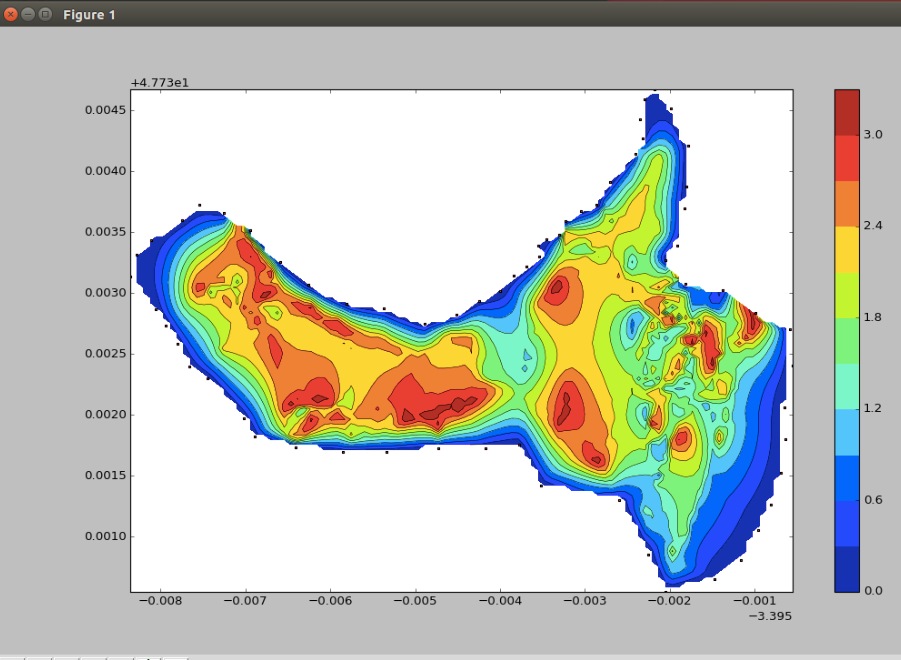Click the yellow colorbar band below 2.4
This screenshot has height=660, width=901.
point(847,250)
